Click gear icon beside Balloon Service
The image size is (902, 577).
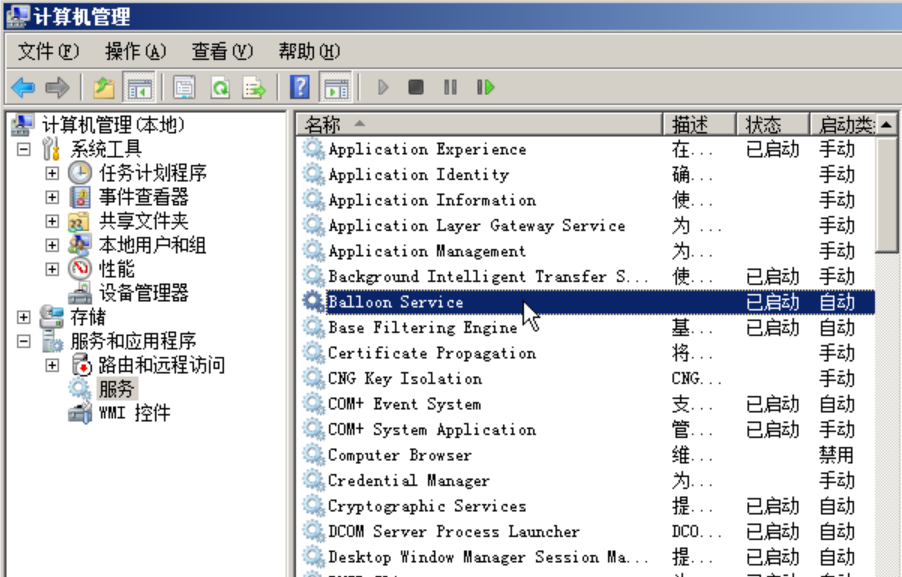(x=314, y=302)
